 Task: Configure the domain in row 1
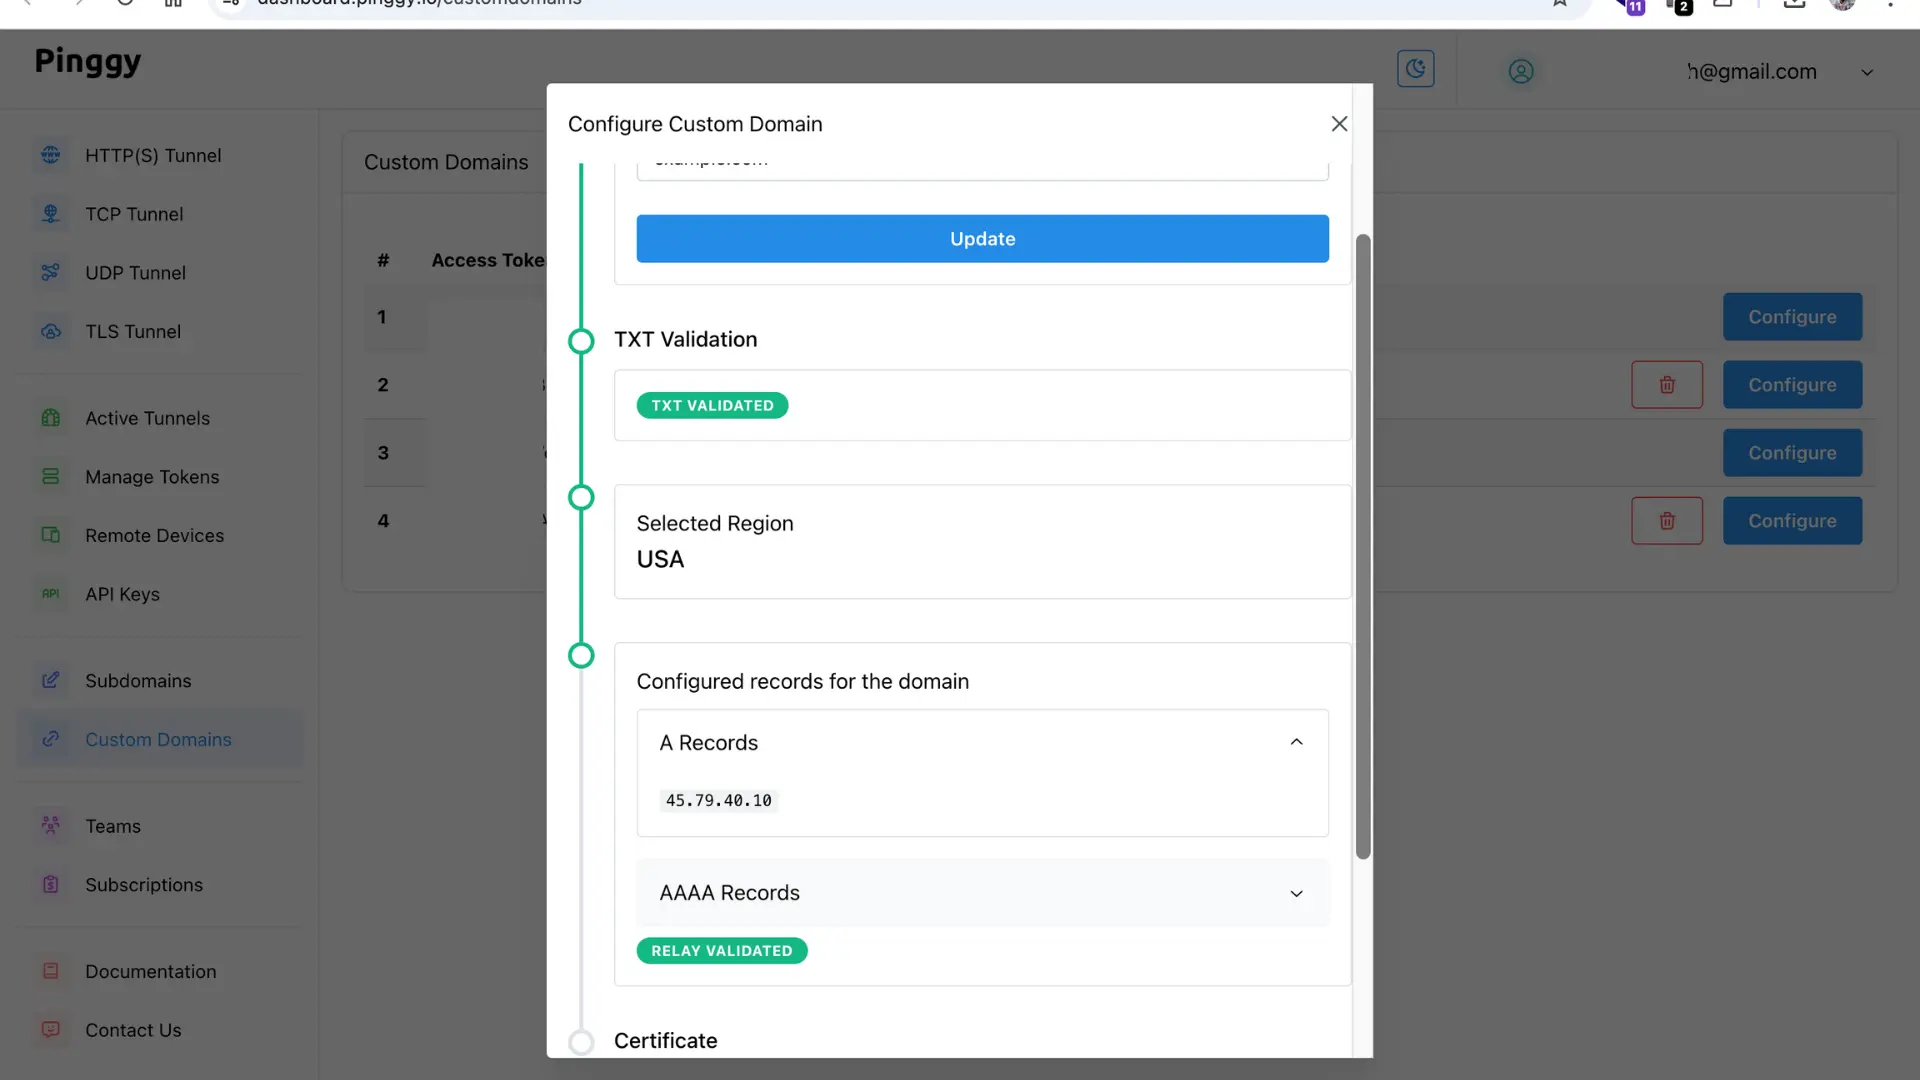1792,317
